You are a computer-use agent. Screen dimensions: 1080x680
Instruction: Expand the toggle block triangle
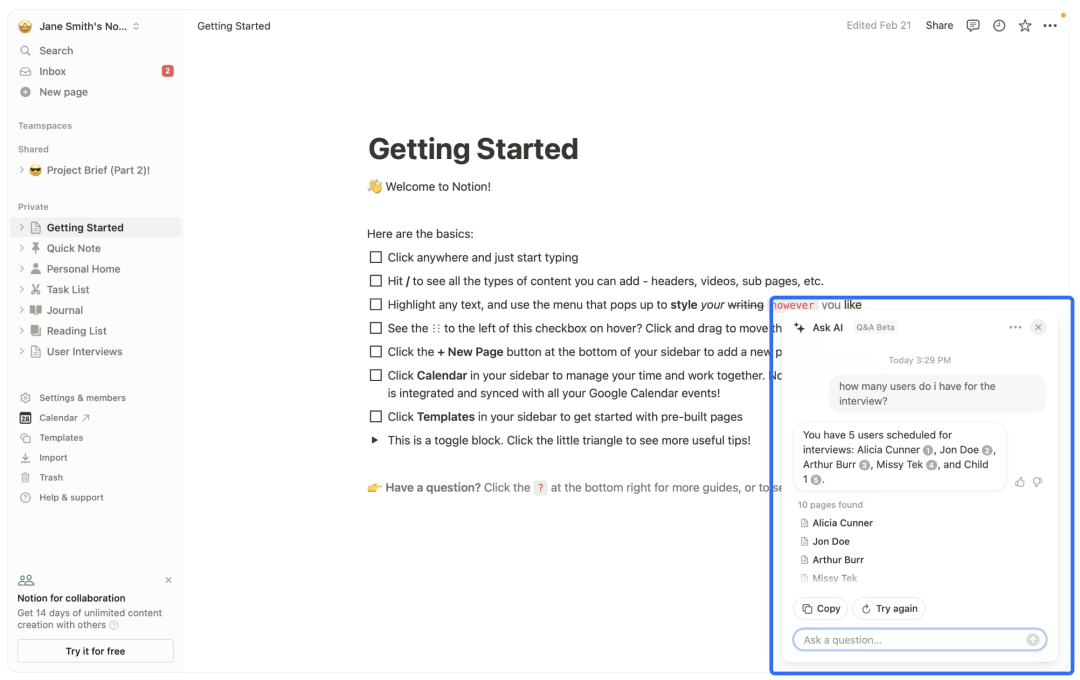pyautogui.click(x=375, y=440)
